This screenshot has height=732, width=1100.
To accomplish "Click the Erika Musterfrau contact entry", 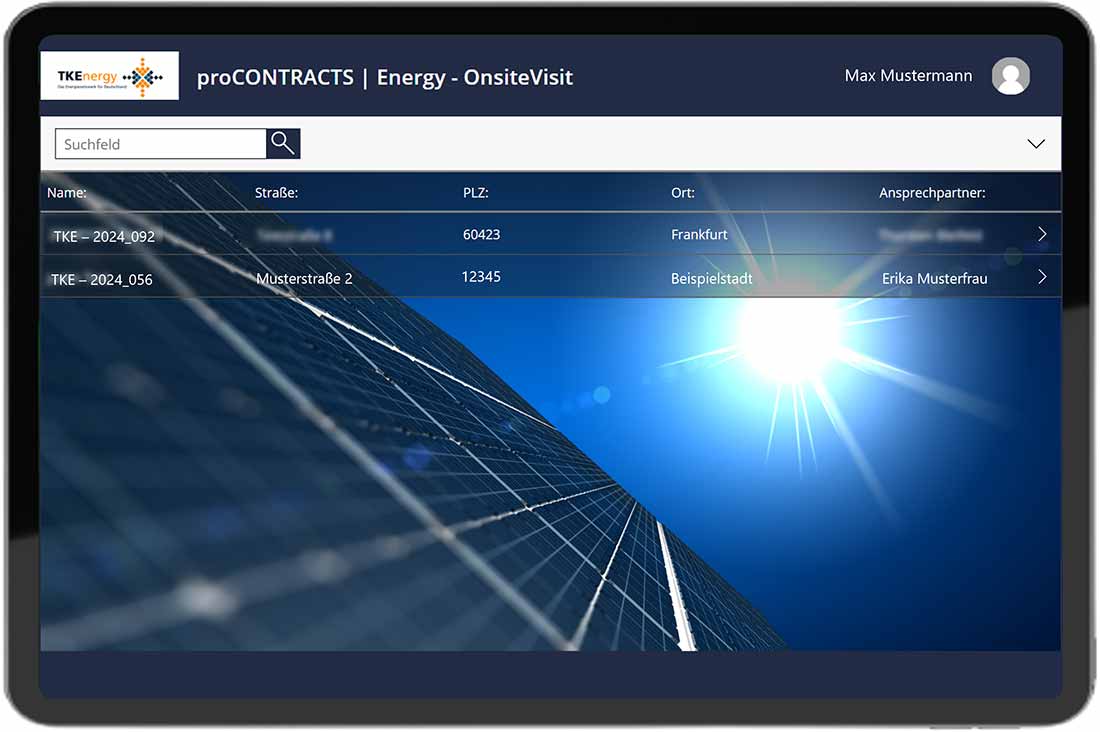I will pos(934,278).
